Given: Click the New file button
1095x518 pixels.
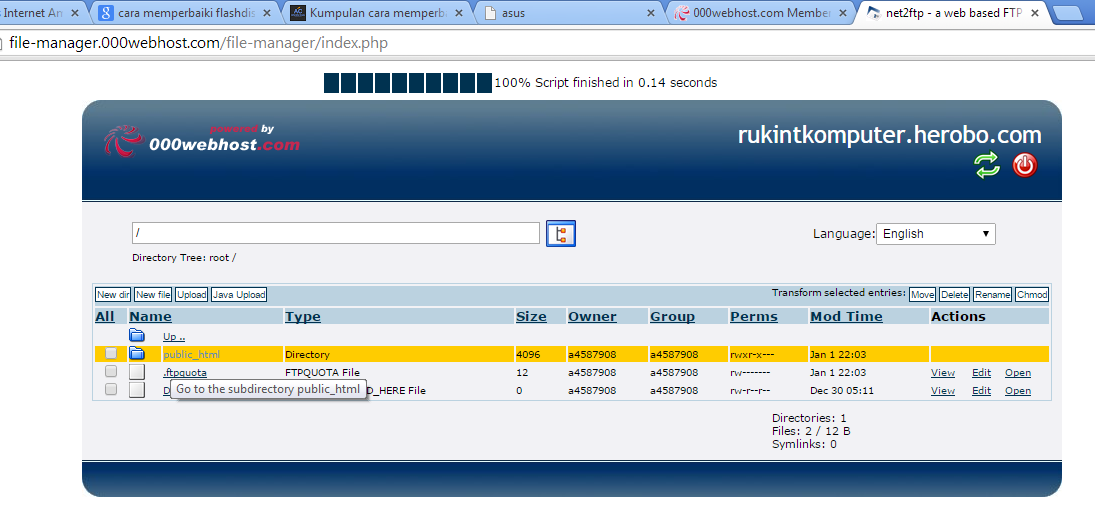Looking at the screenshot, I should tap(153, 295).
